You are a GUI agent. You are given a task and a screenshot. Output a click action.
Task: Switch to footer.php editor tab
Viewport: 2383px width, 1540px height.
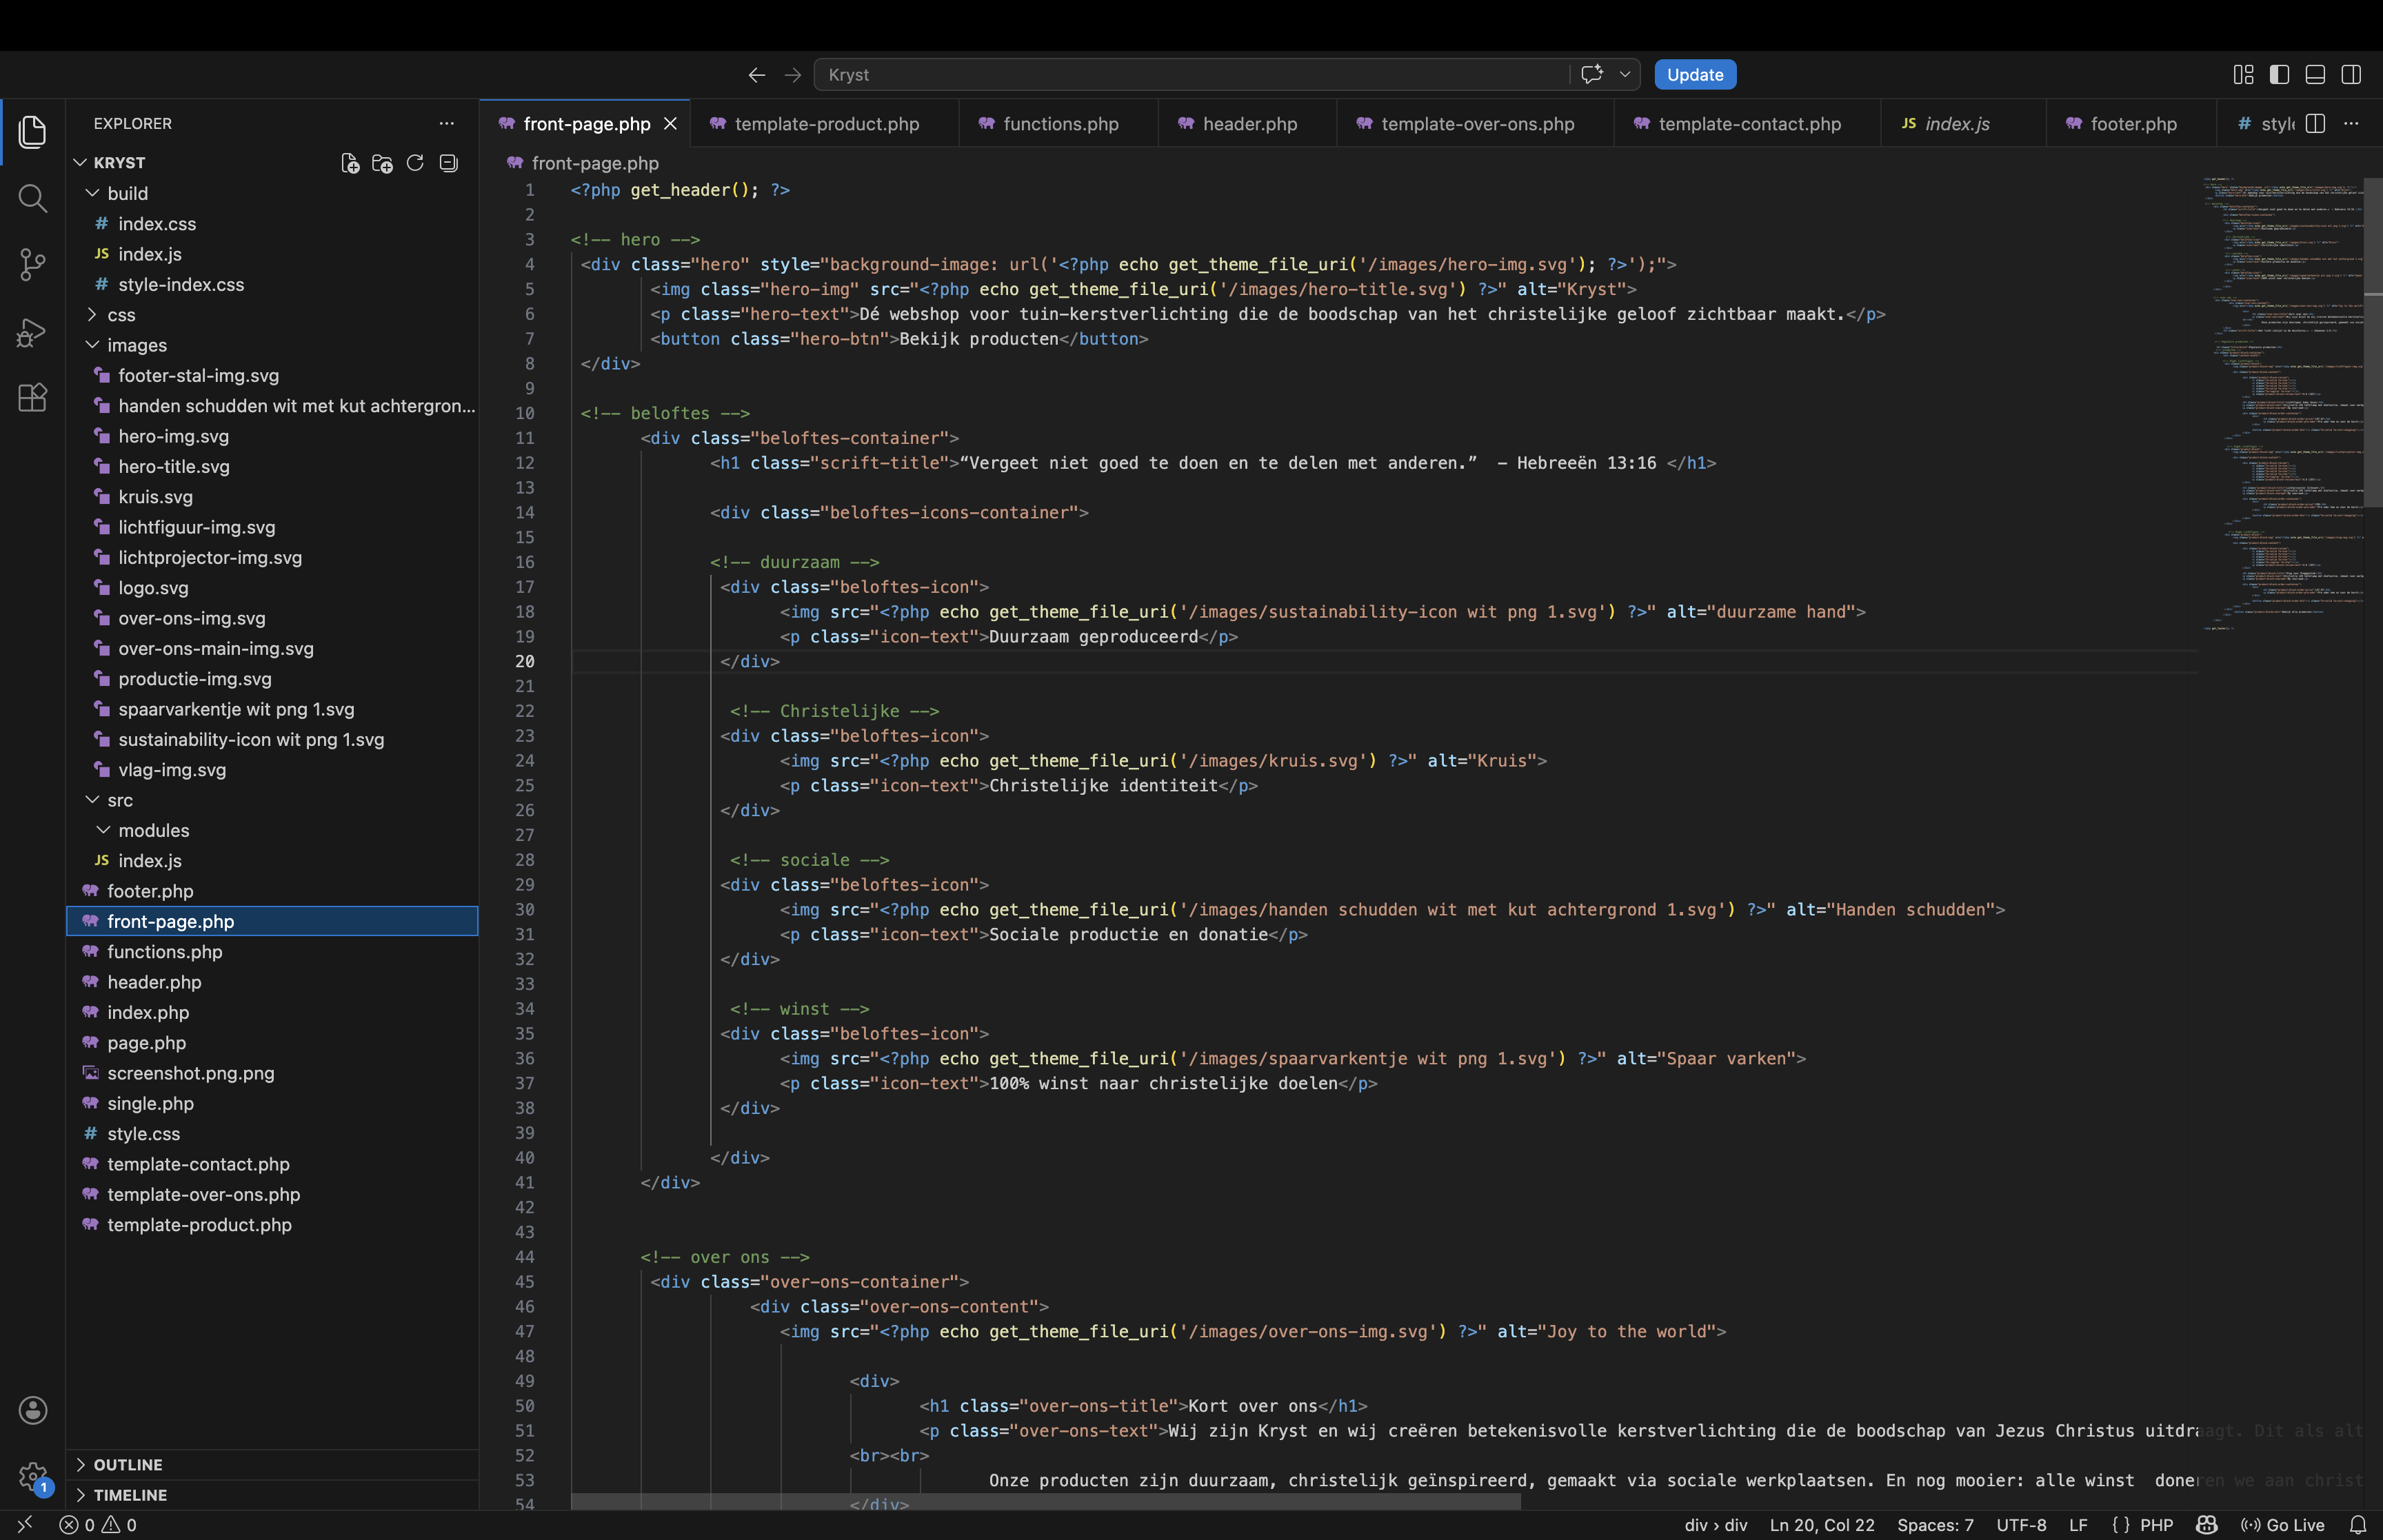[x=2132, y=124]
